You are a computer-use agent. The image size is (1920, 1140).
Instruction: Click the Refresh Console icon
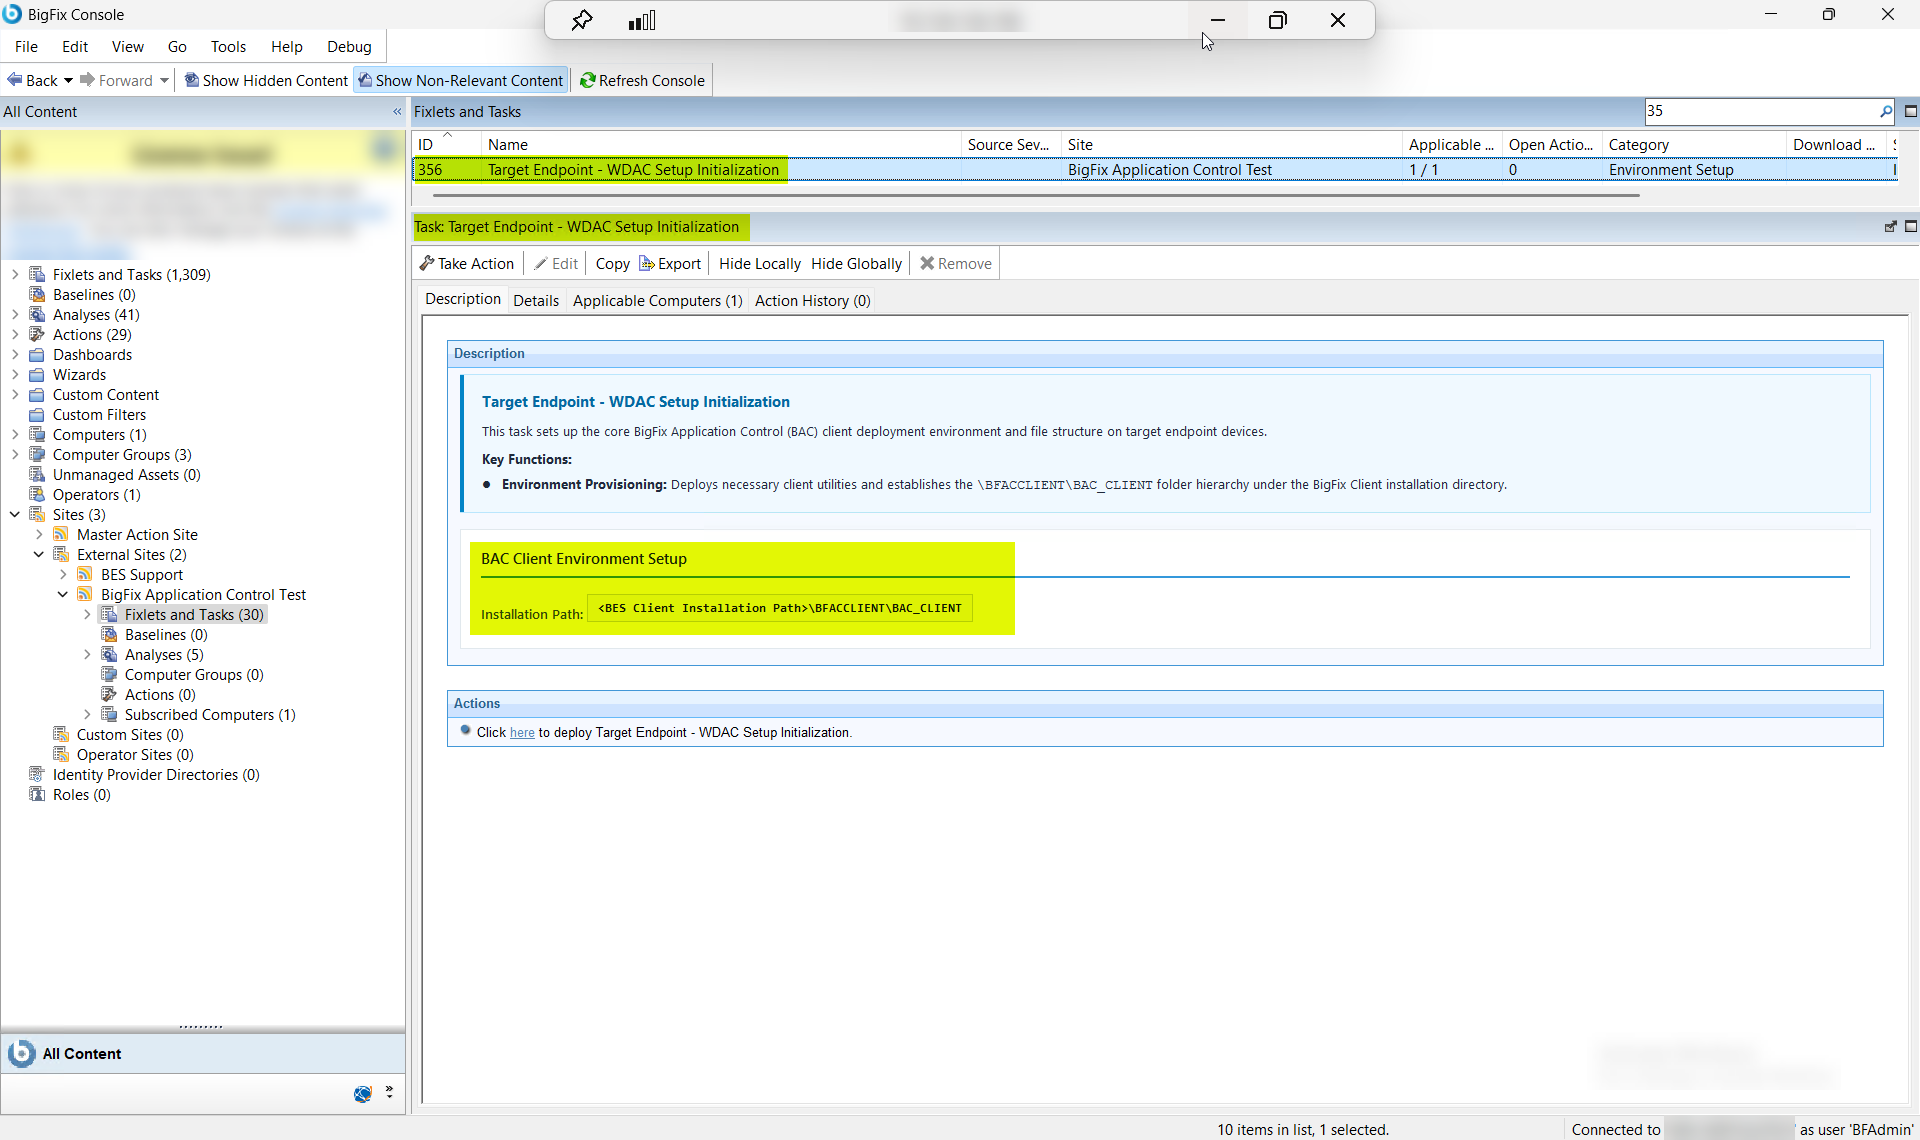click(588, 80)
